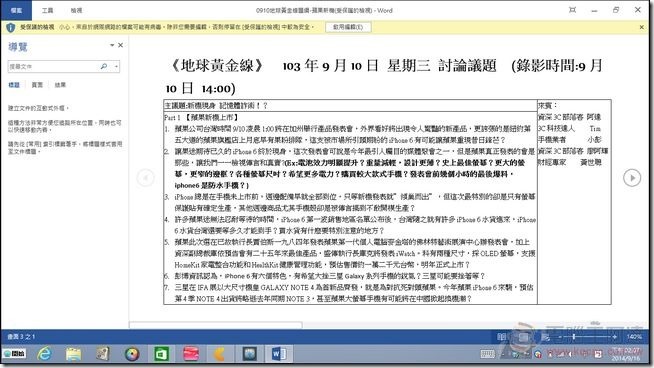Screen dimensions: 654x368
Task: Open the 檢視 (View) menu
Action: (76, 10)
